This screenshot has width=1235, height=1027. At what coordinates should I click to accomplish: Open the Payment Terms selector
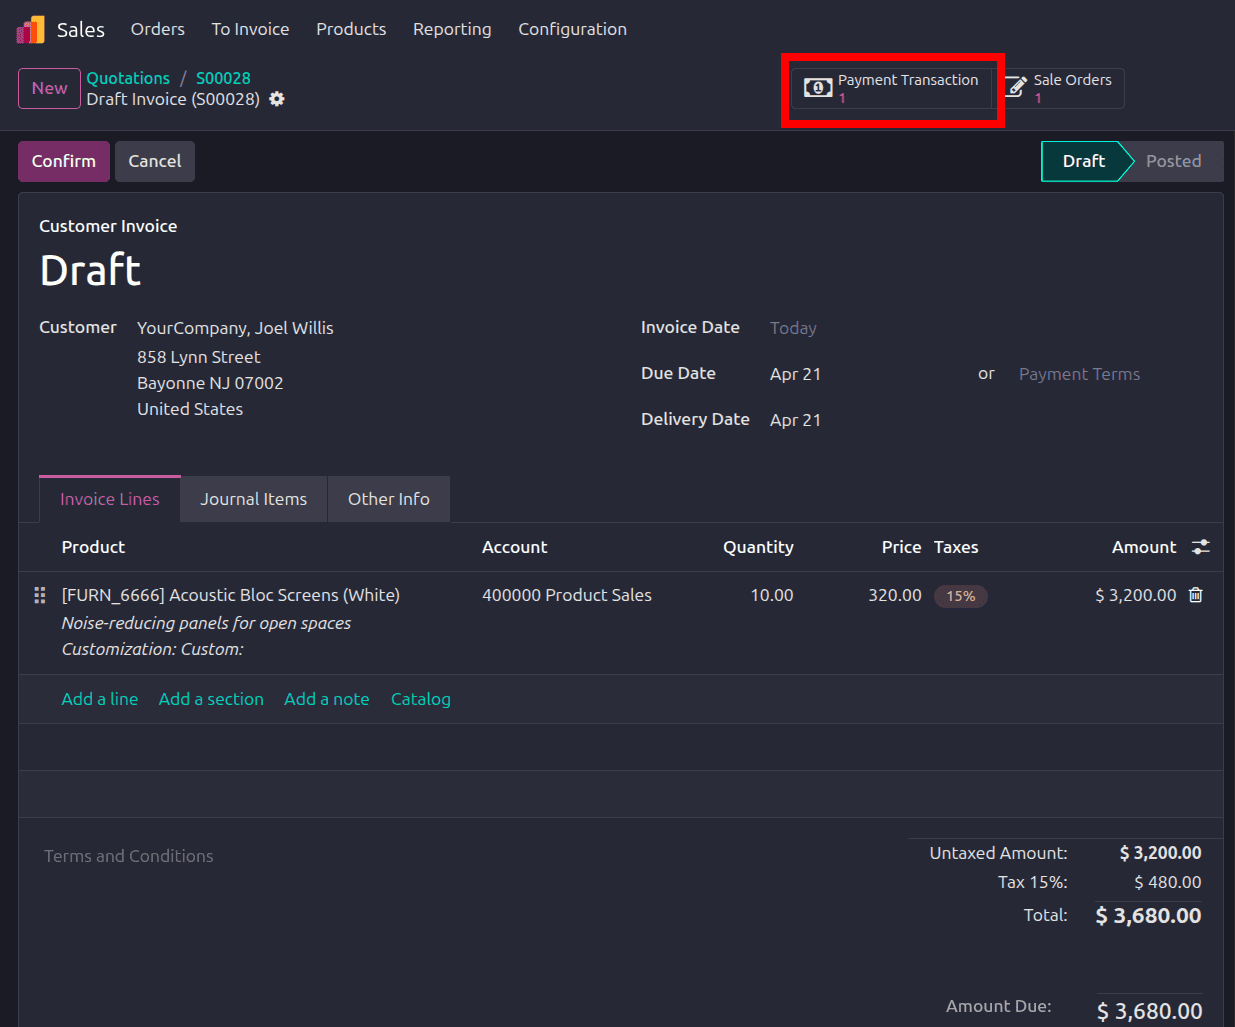[1079, 373]
